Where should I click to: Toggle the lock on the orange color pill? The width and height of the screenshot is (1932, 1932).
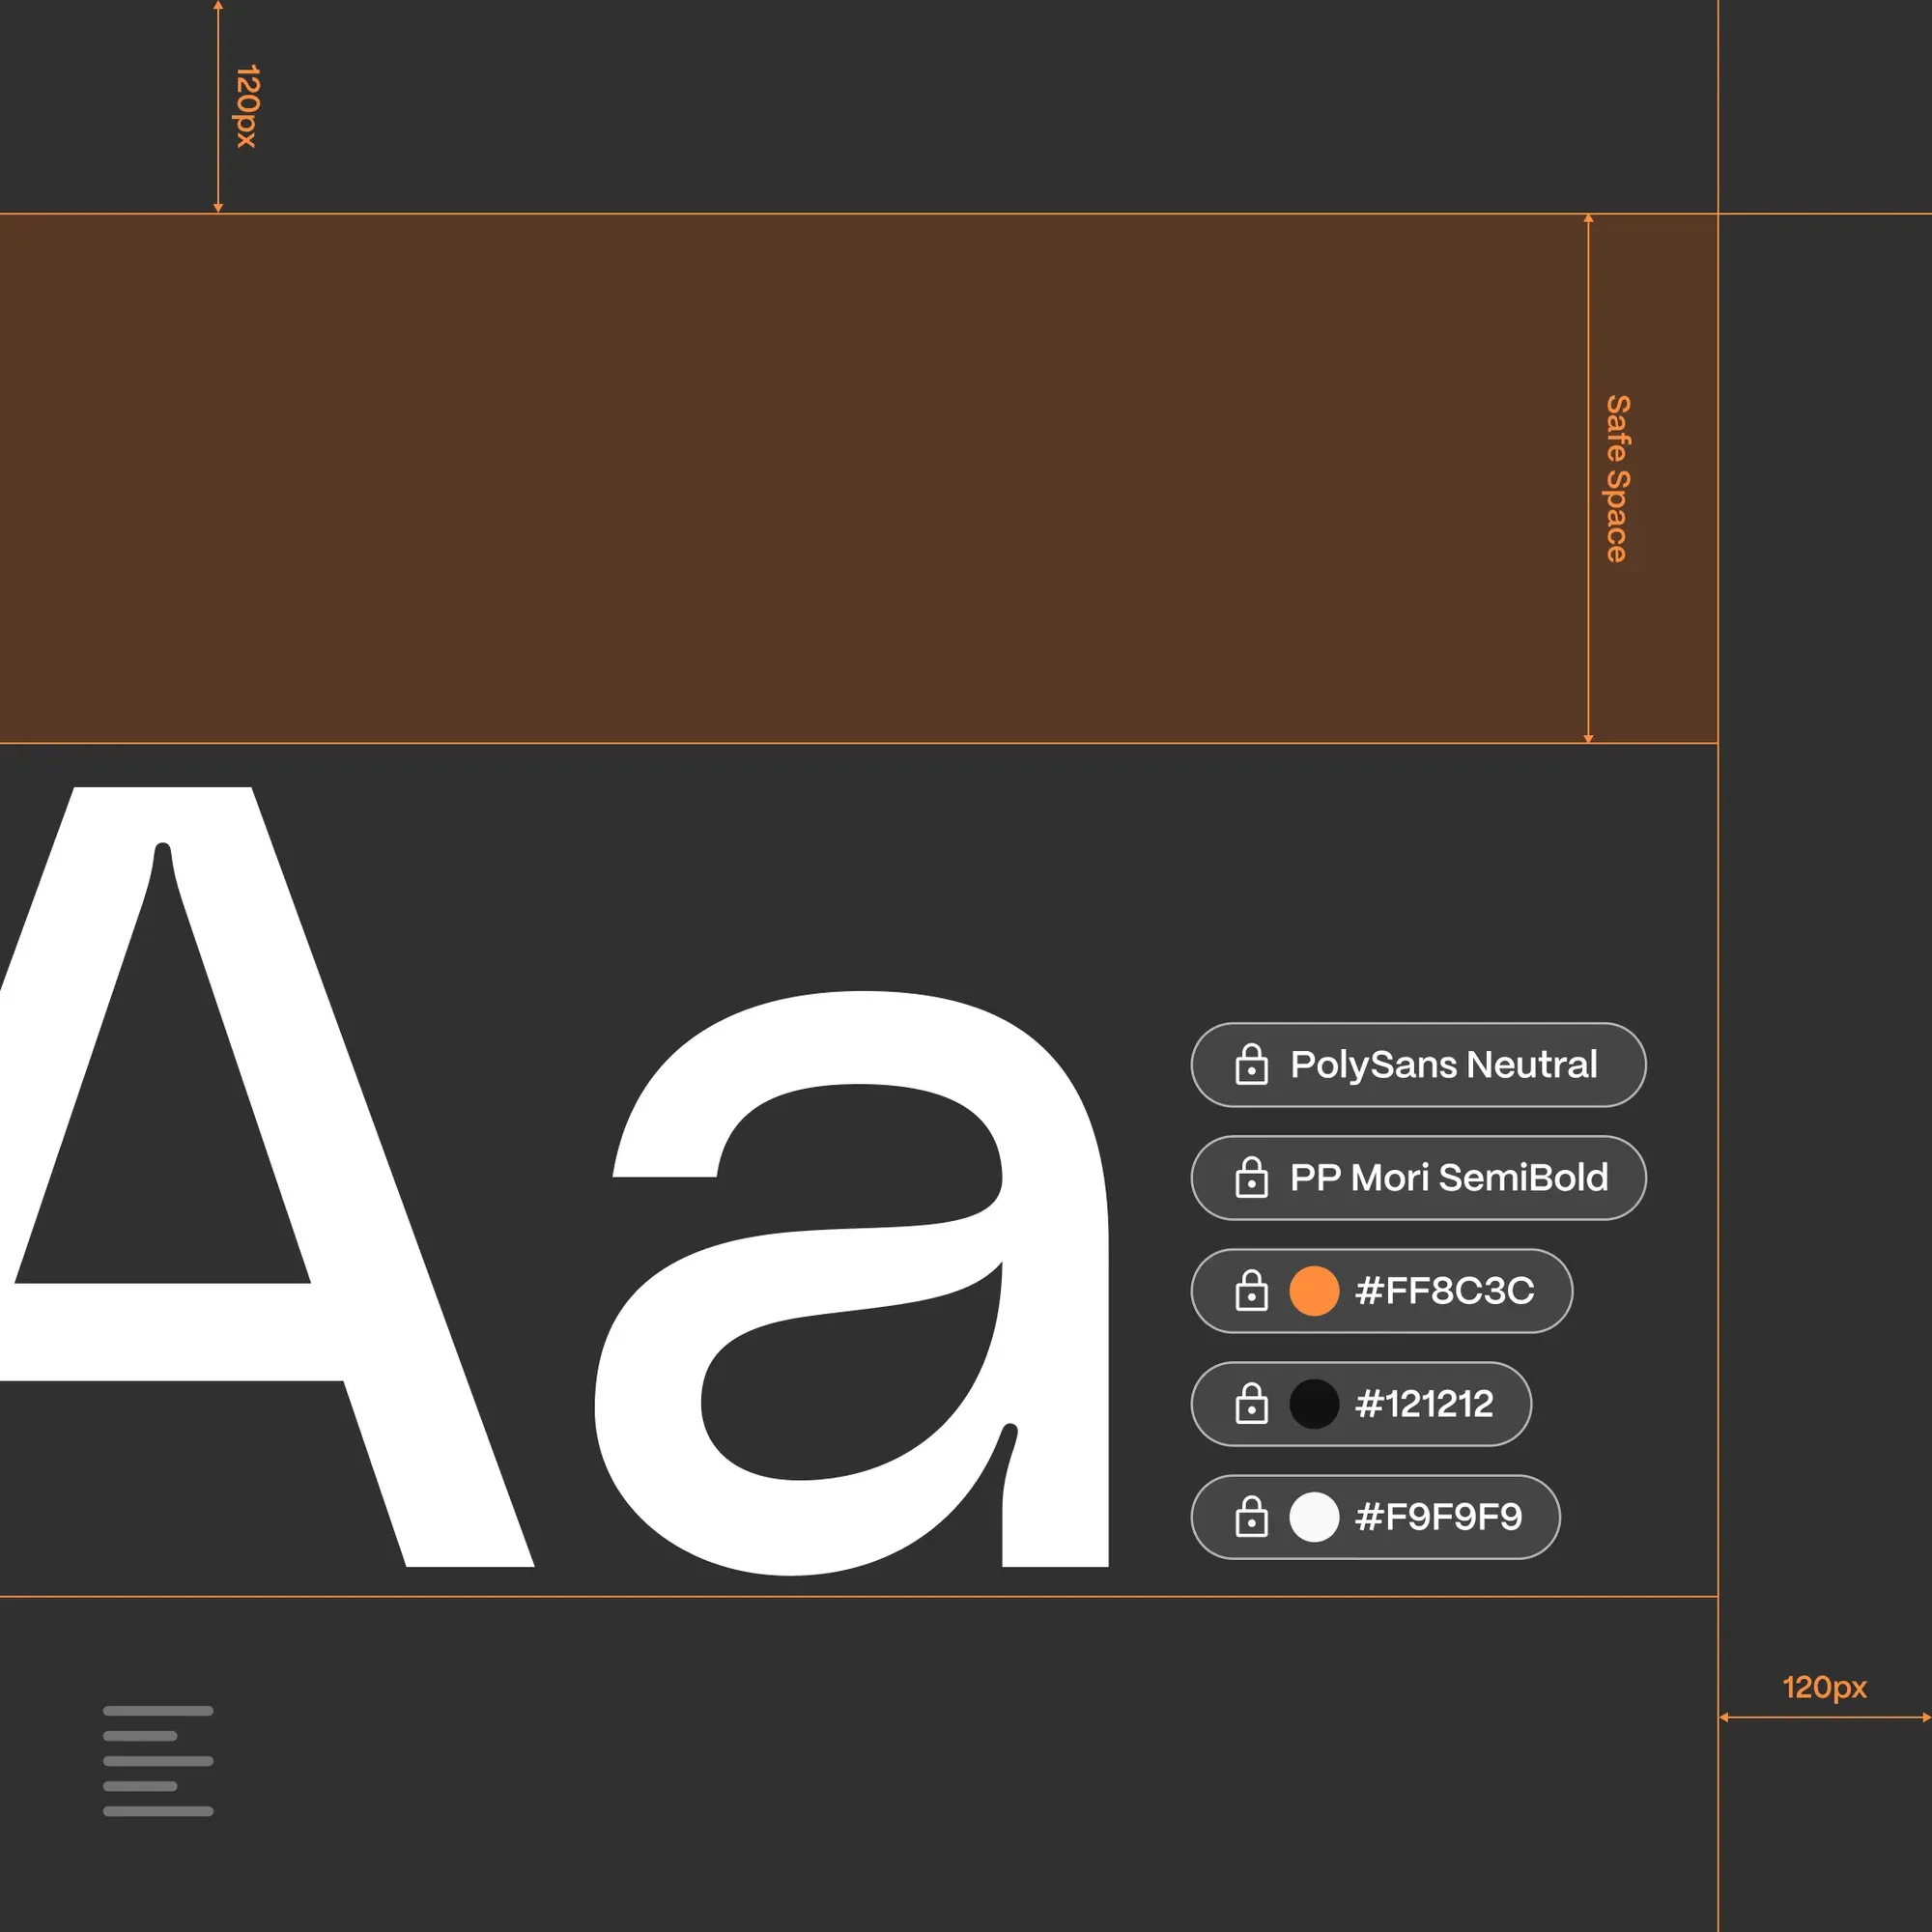[1253, 1291]
